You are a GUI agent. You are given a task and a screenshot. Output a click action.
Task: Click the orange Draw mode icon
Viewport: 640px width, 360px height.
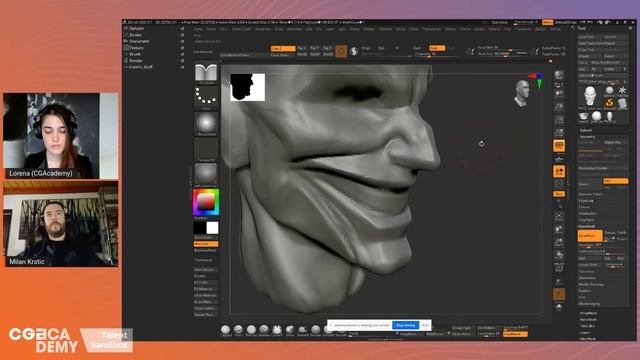pos(341,51)
